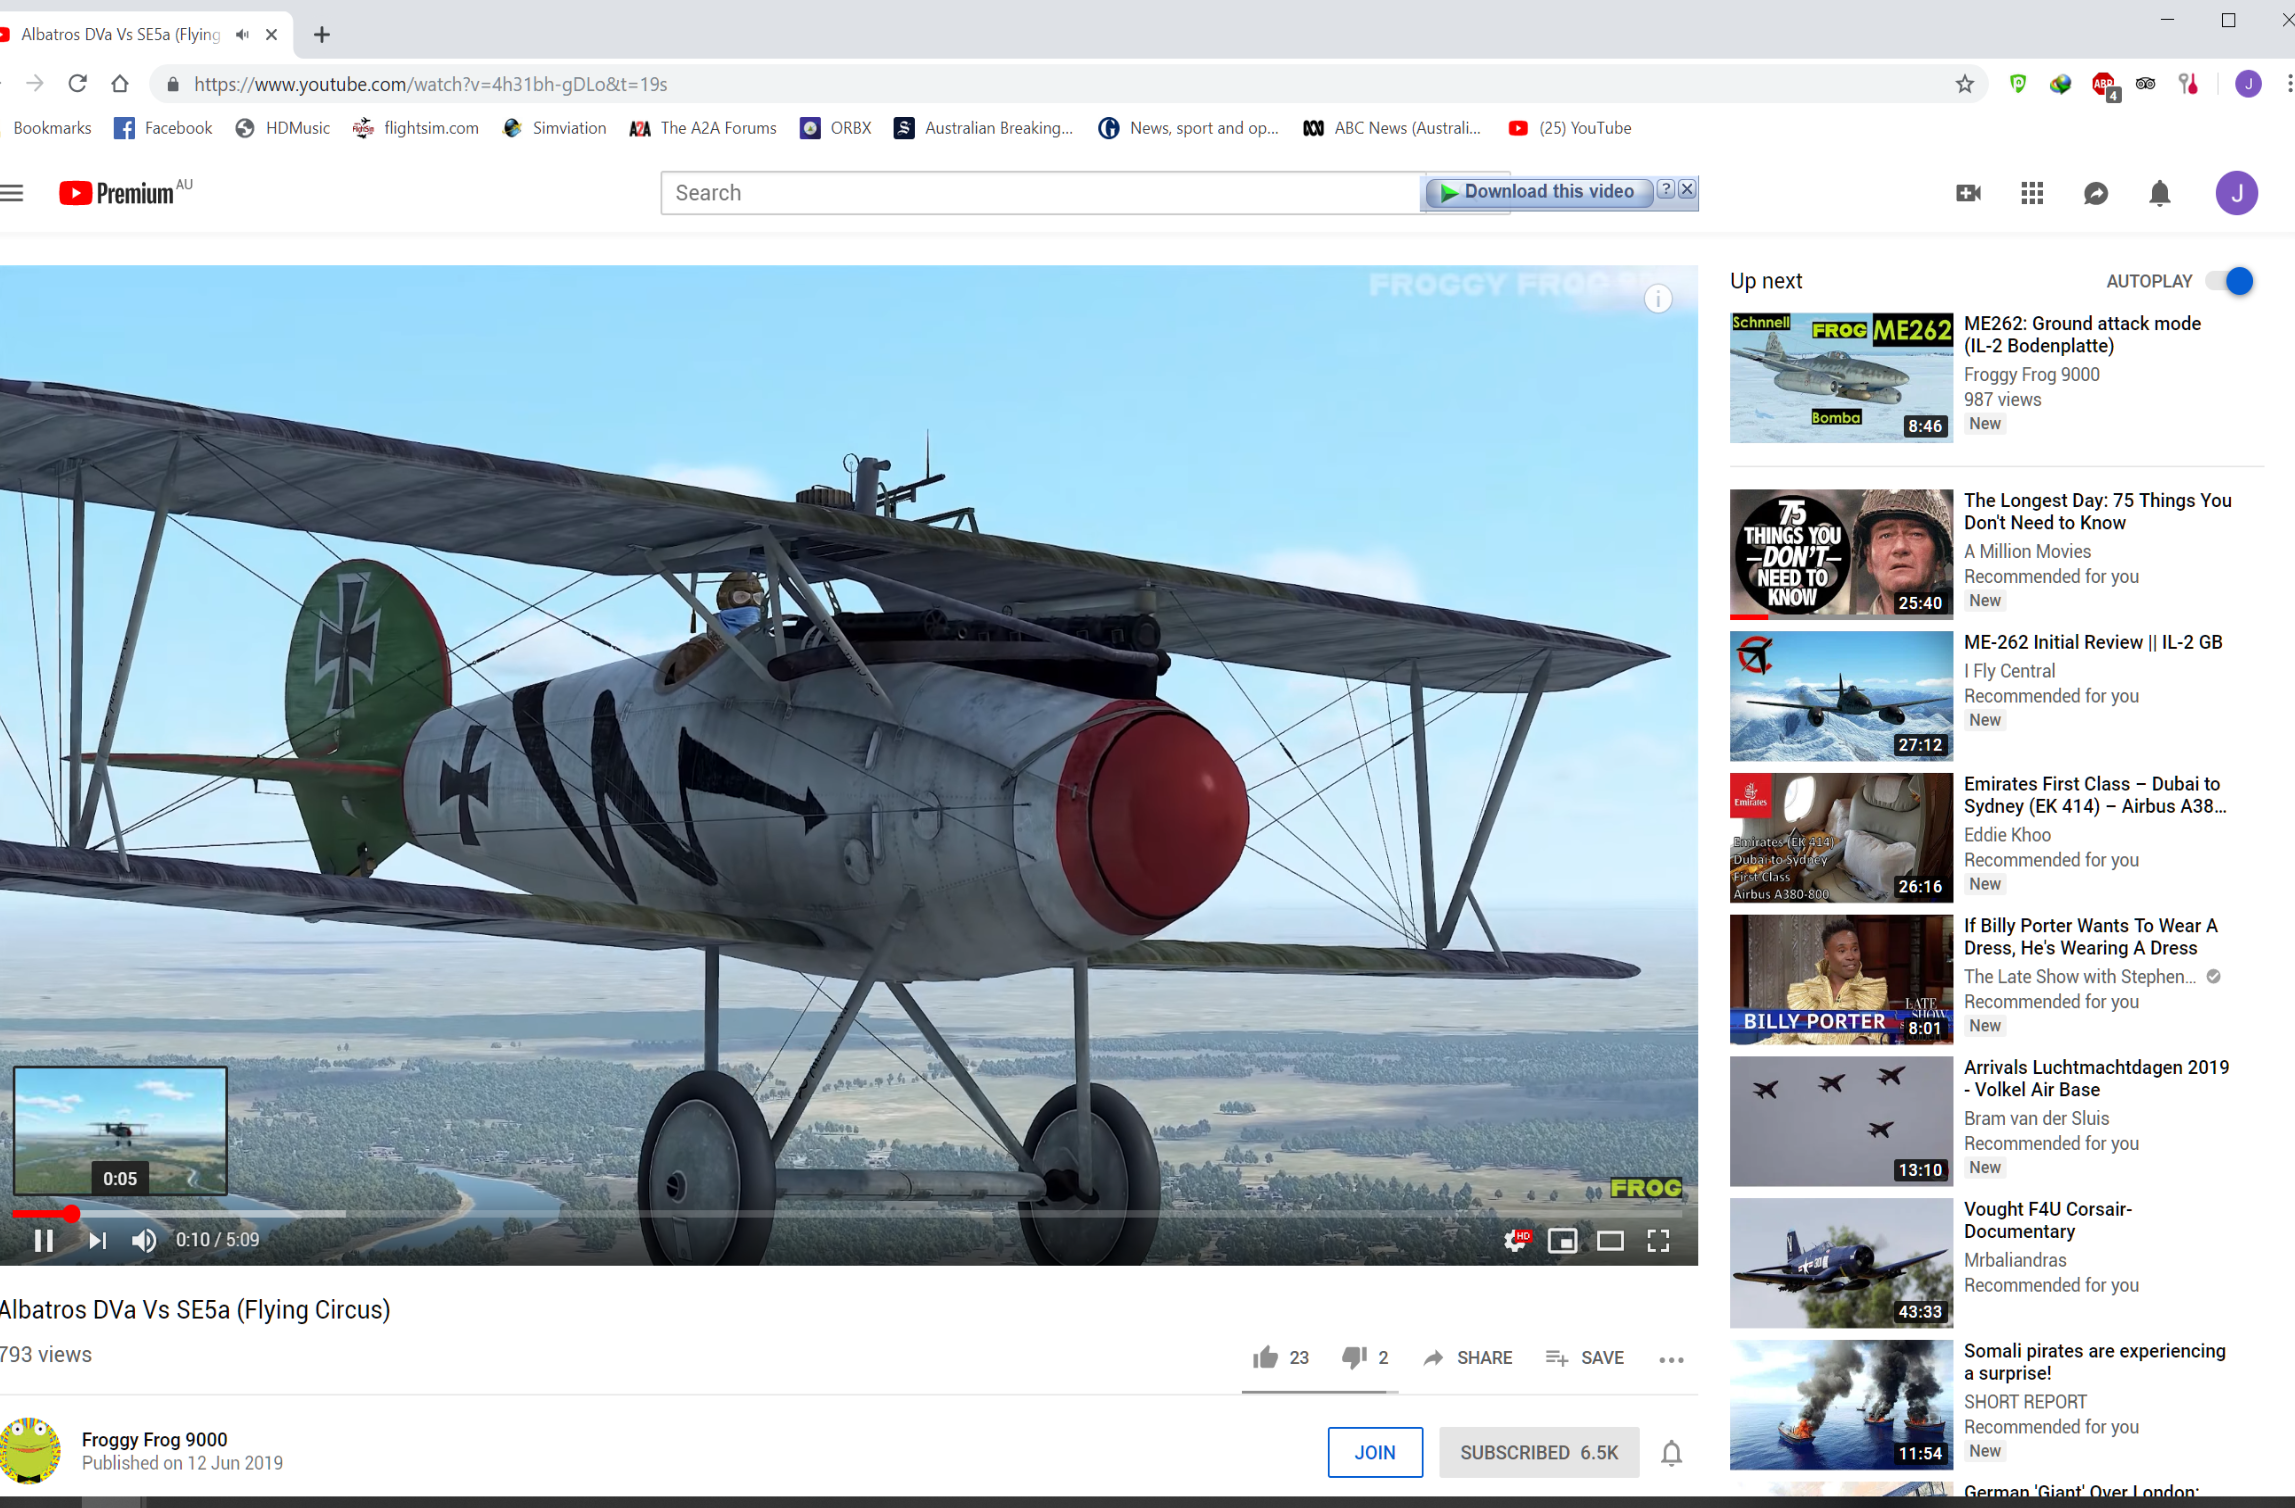Open the YouTube apps grid menu
2295x1508 pixels.
coord(2031,193)
